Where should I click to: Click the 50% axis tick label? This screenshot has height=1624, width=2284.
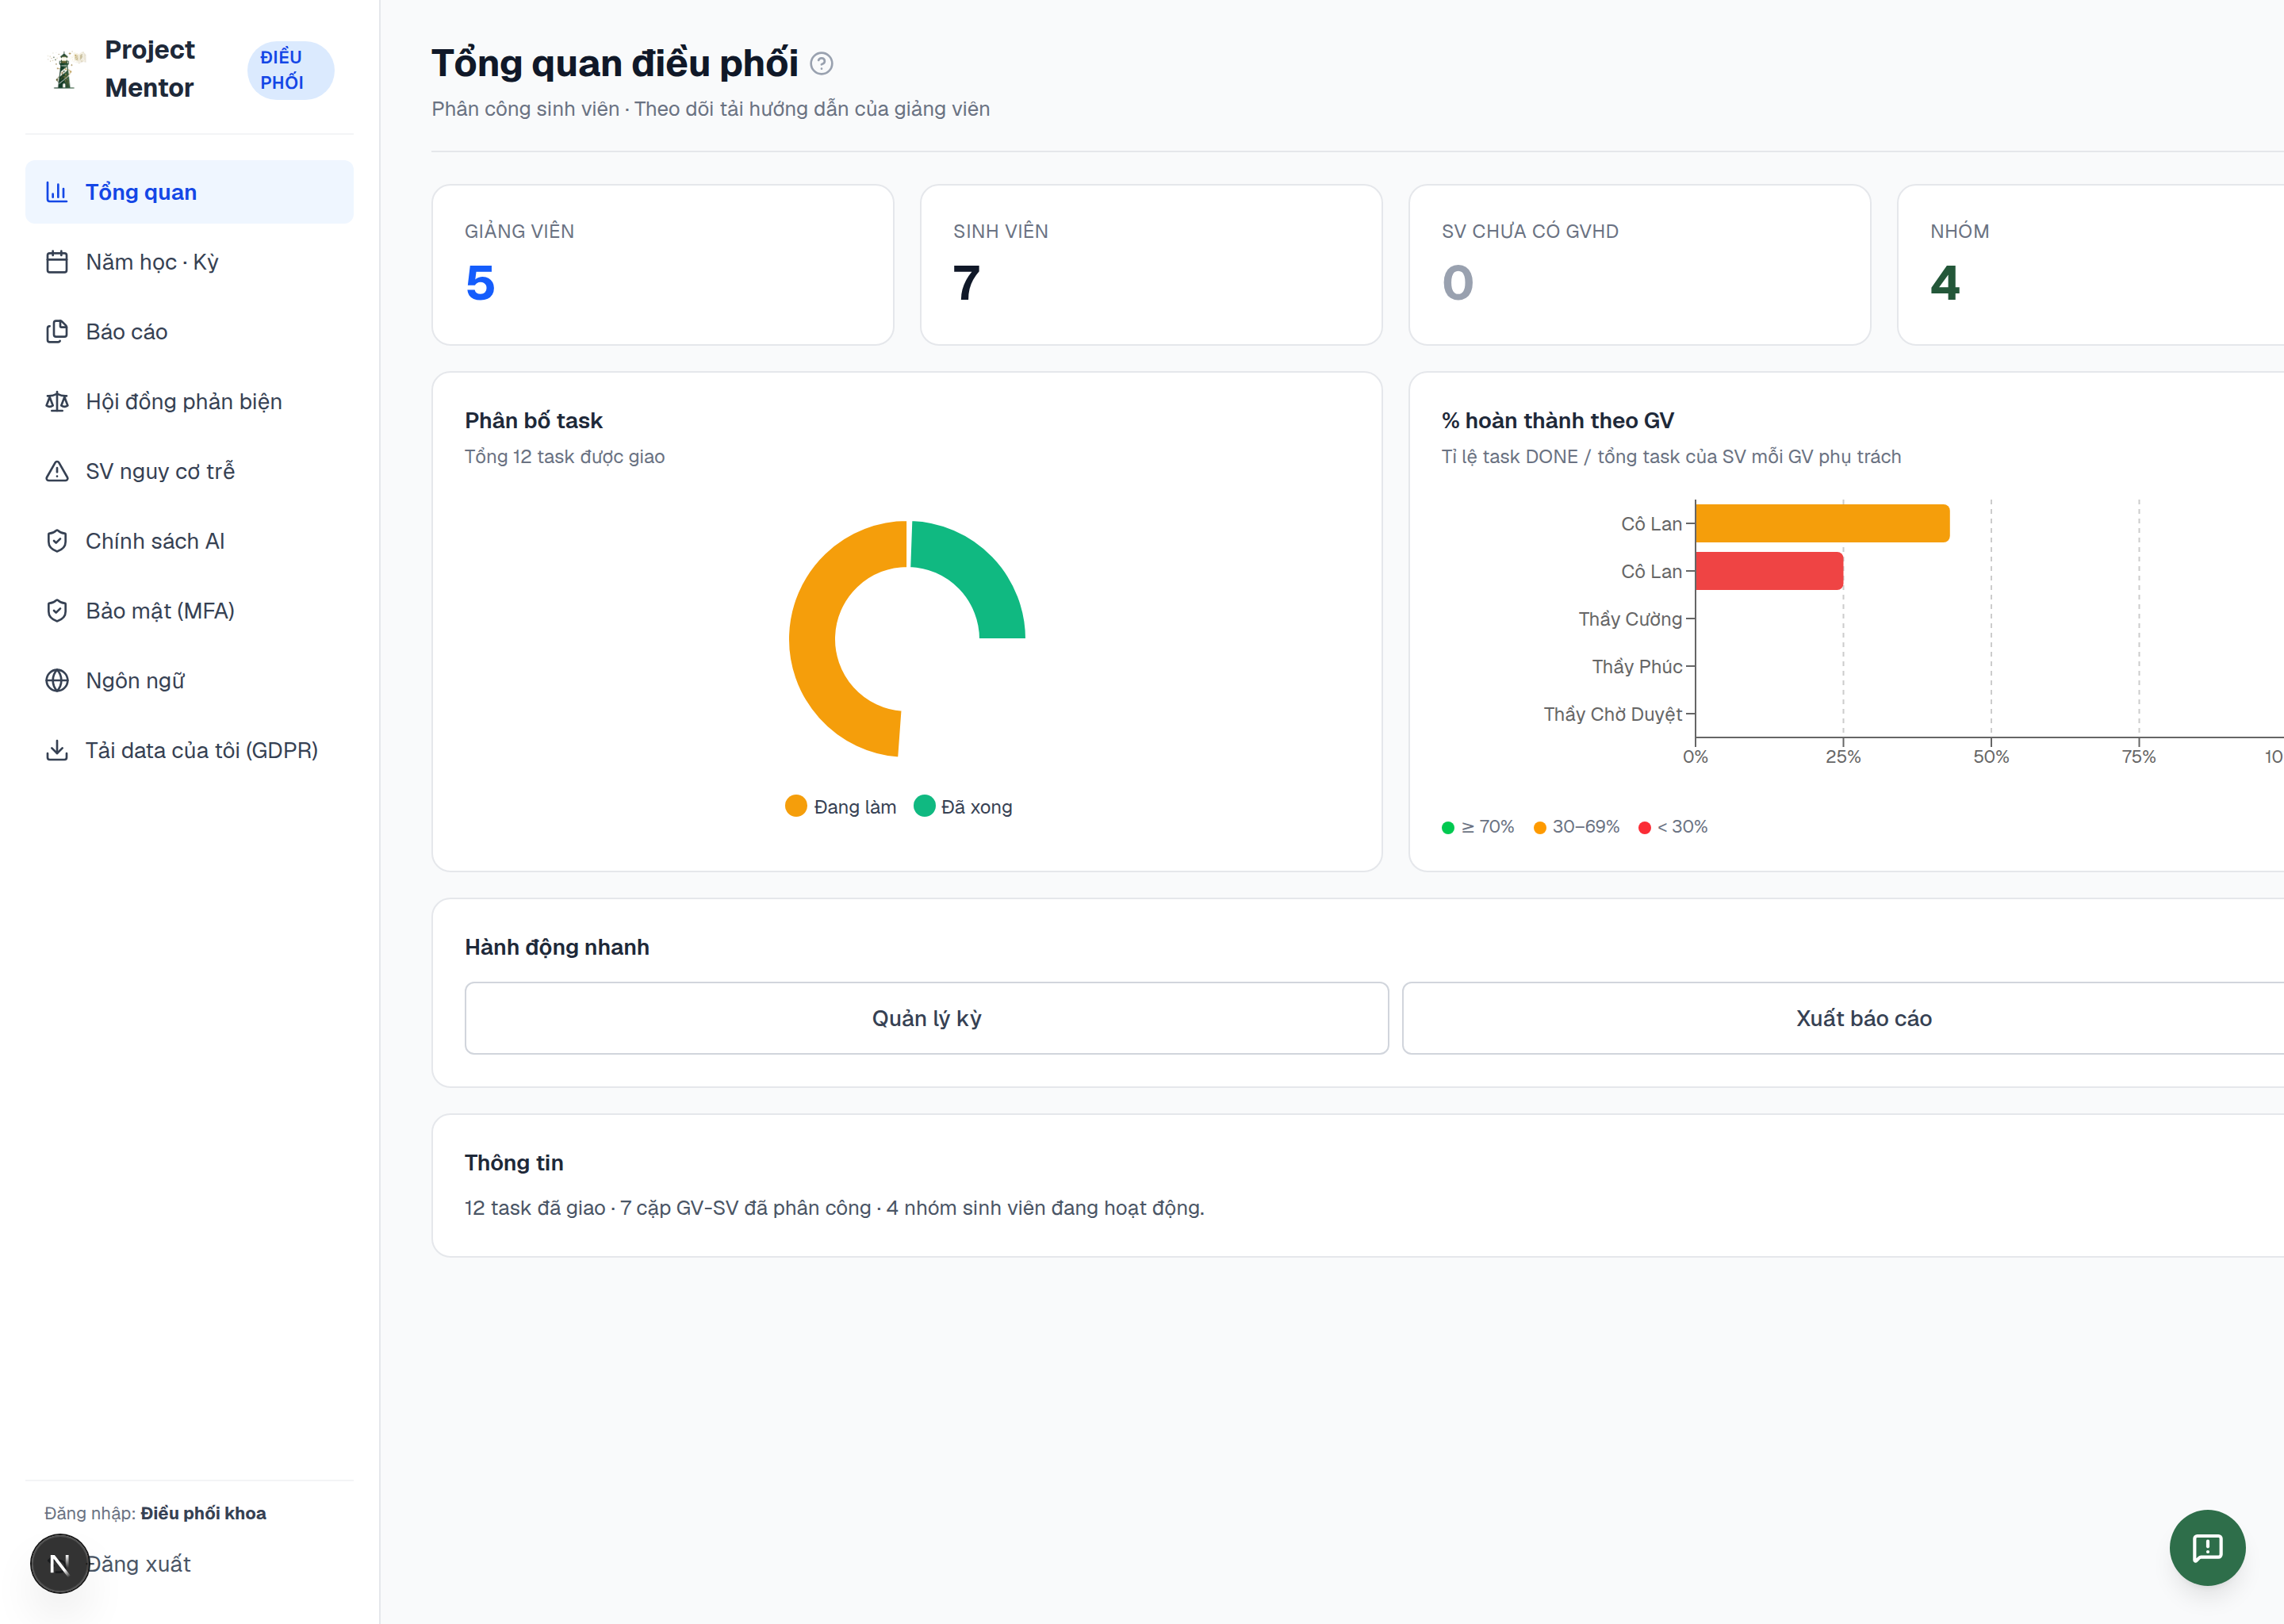tap(1991, 757)
